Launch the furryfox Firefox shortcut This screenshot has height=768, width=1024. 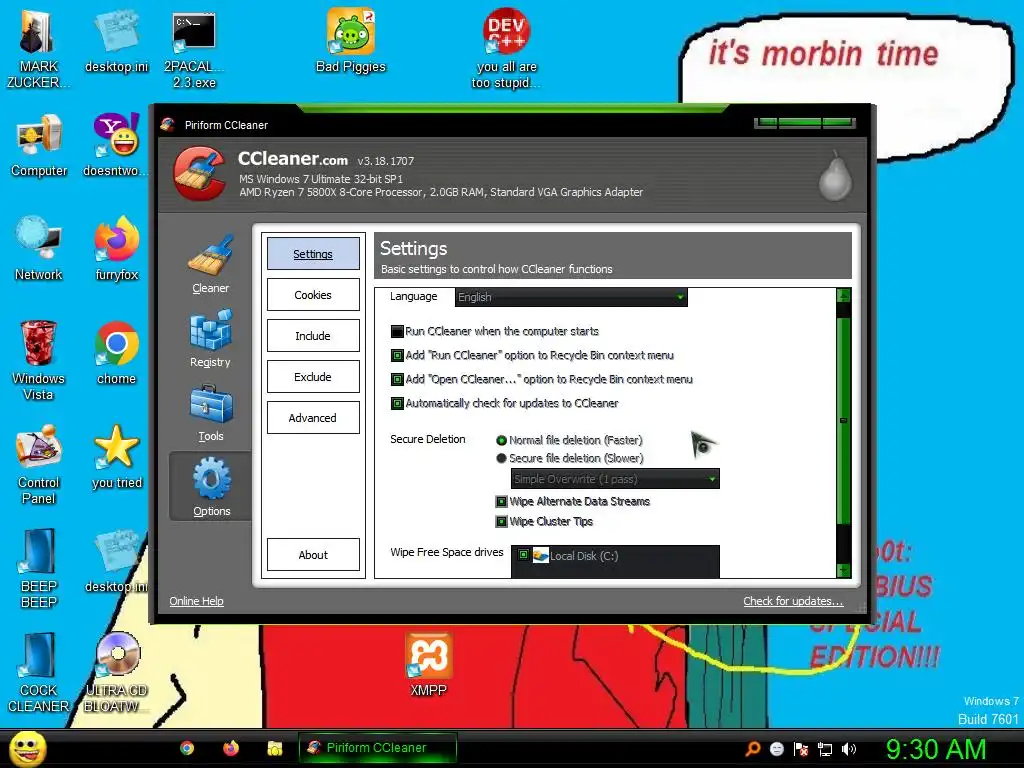coord(116,248)
